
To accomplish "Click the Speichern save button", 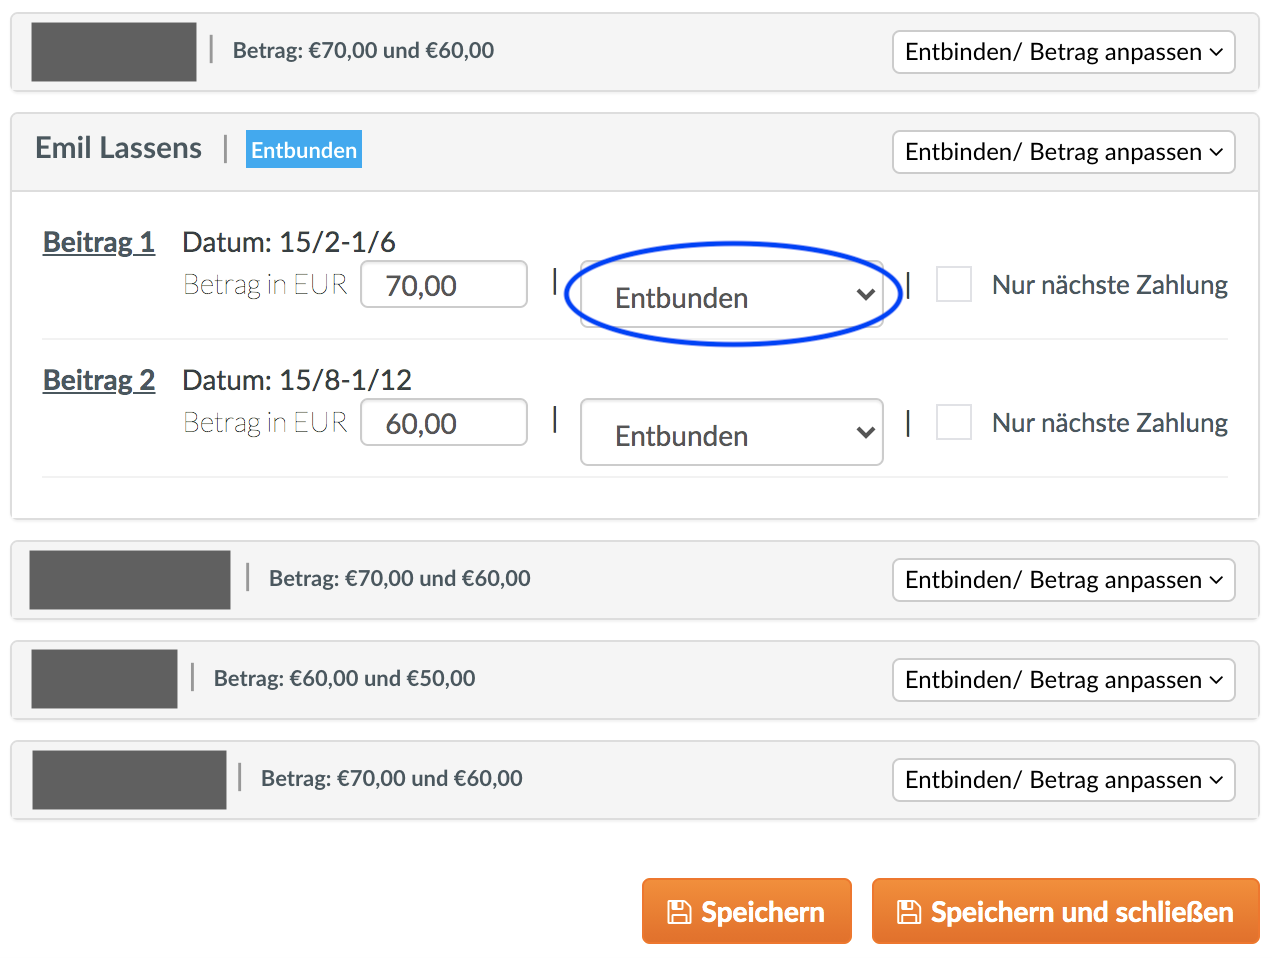I will click(746, 911).
